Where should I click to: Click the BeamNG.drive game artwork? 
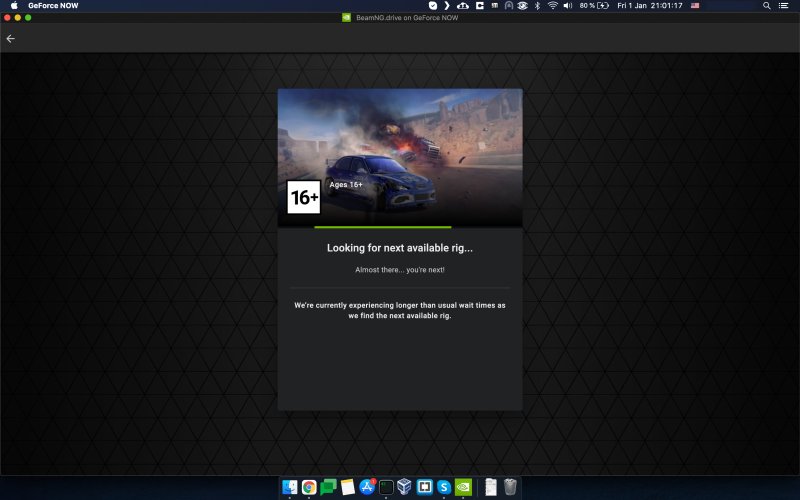coord(400,150)
